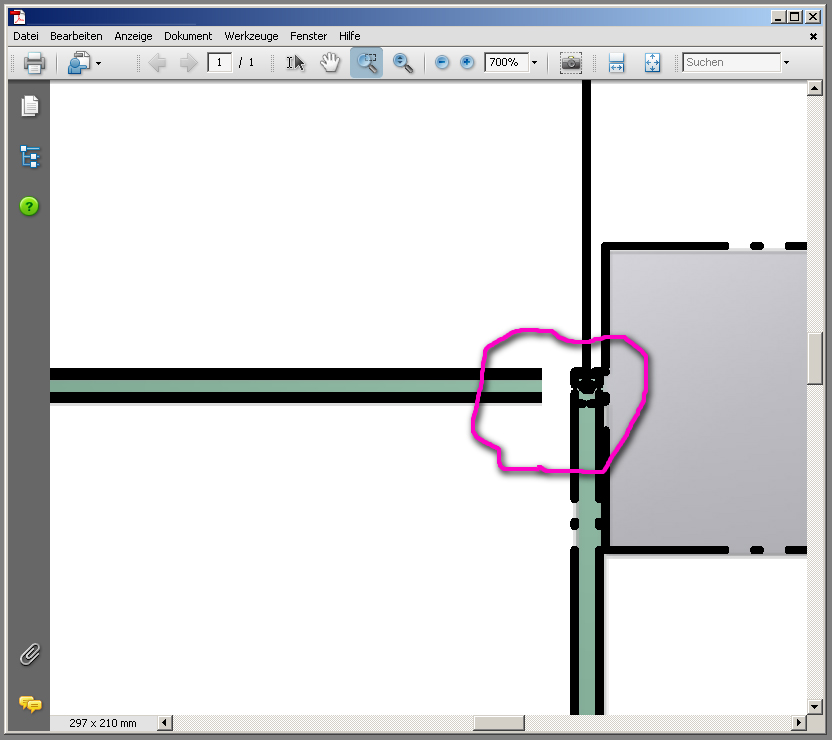Open the Comments panel icon
The width and height of the screenshot is (832, 740).
[x=30, y=704]
